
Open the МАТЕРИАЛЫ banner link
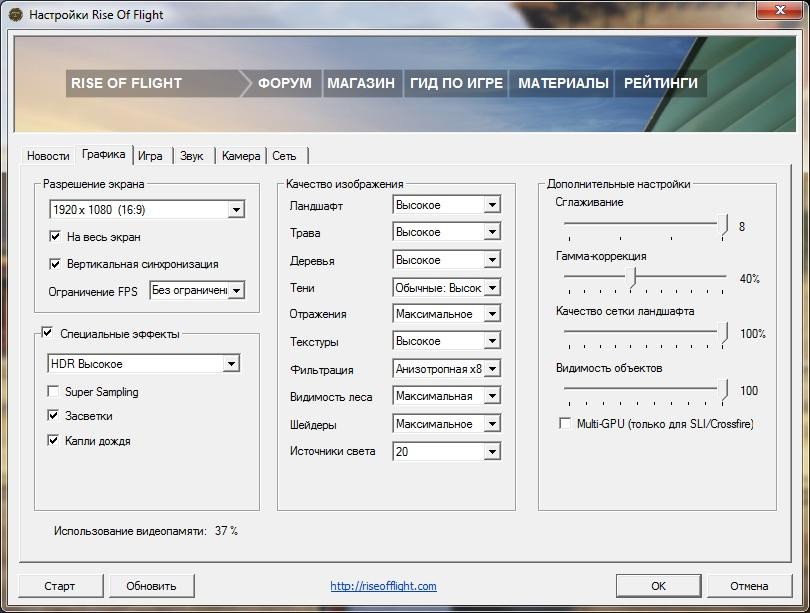pos(563,83)
